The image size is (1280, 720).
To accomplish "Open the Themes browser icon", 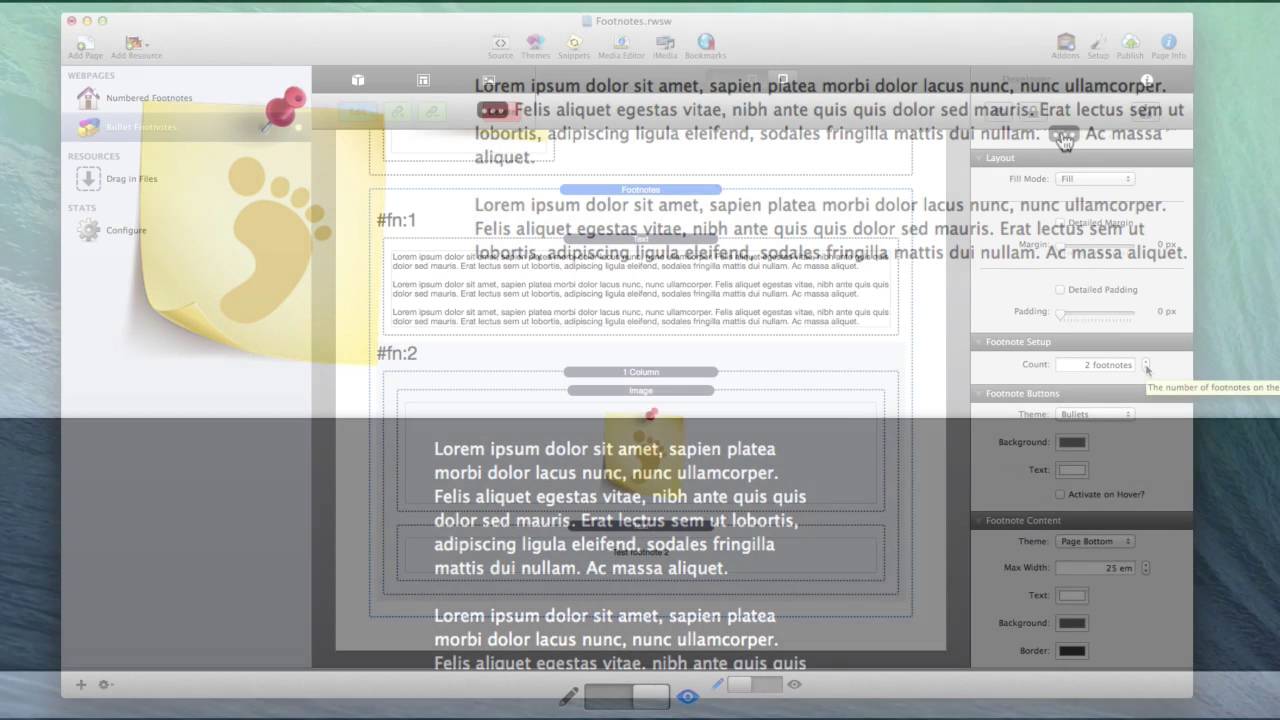I will (x=535, y=43).
